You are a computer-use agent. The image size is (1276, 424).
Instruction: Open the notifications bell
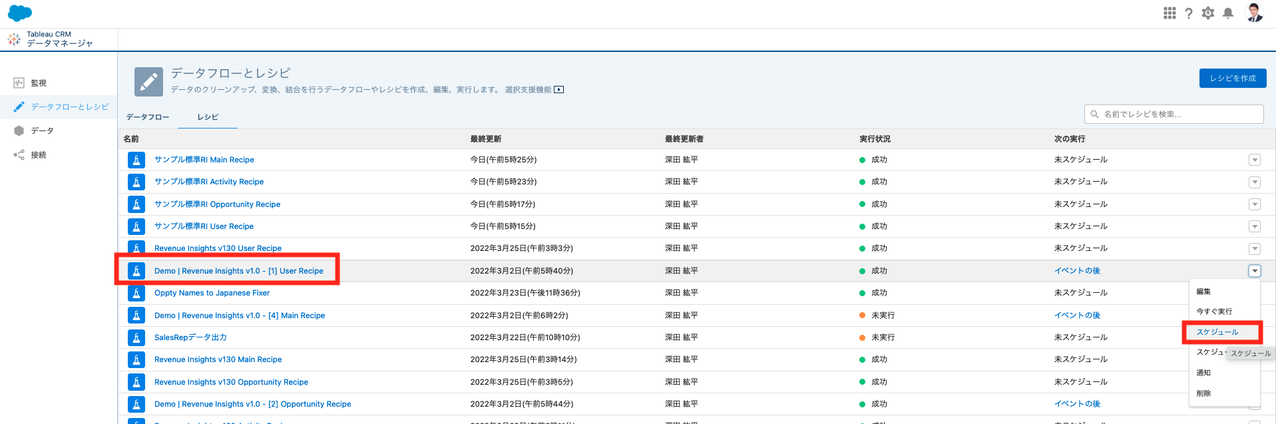click(1228, 13)
